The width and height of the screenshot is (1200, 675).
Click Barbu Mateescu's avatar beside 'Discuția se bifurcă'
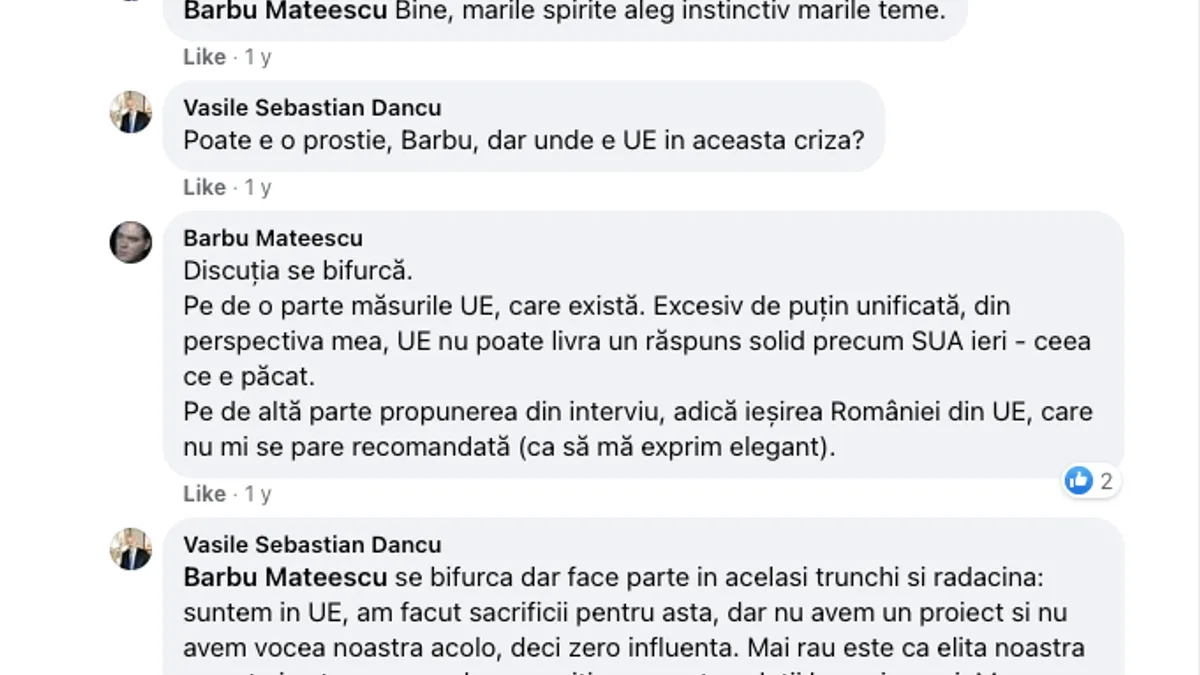[131, 242]
